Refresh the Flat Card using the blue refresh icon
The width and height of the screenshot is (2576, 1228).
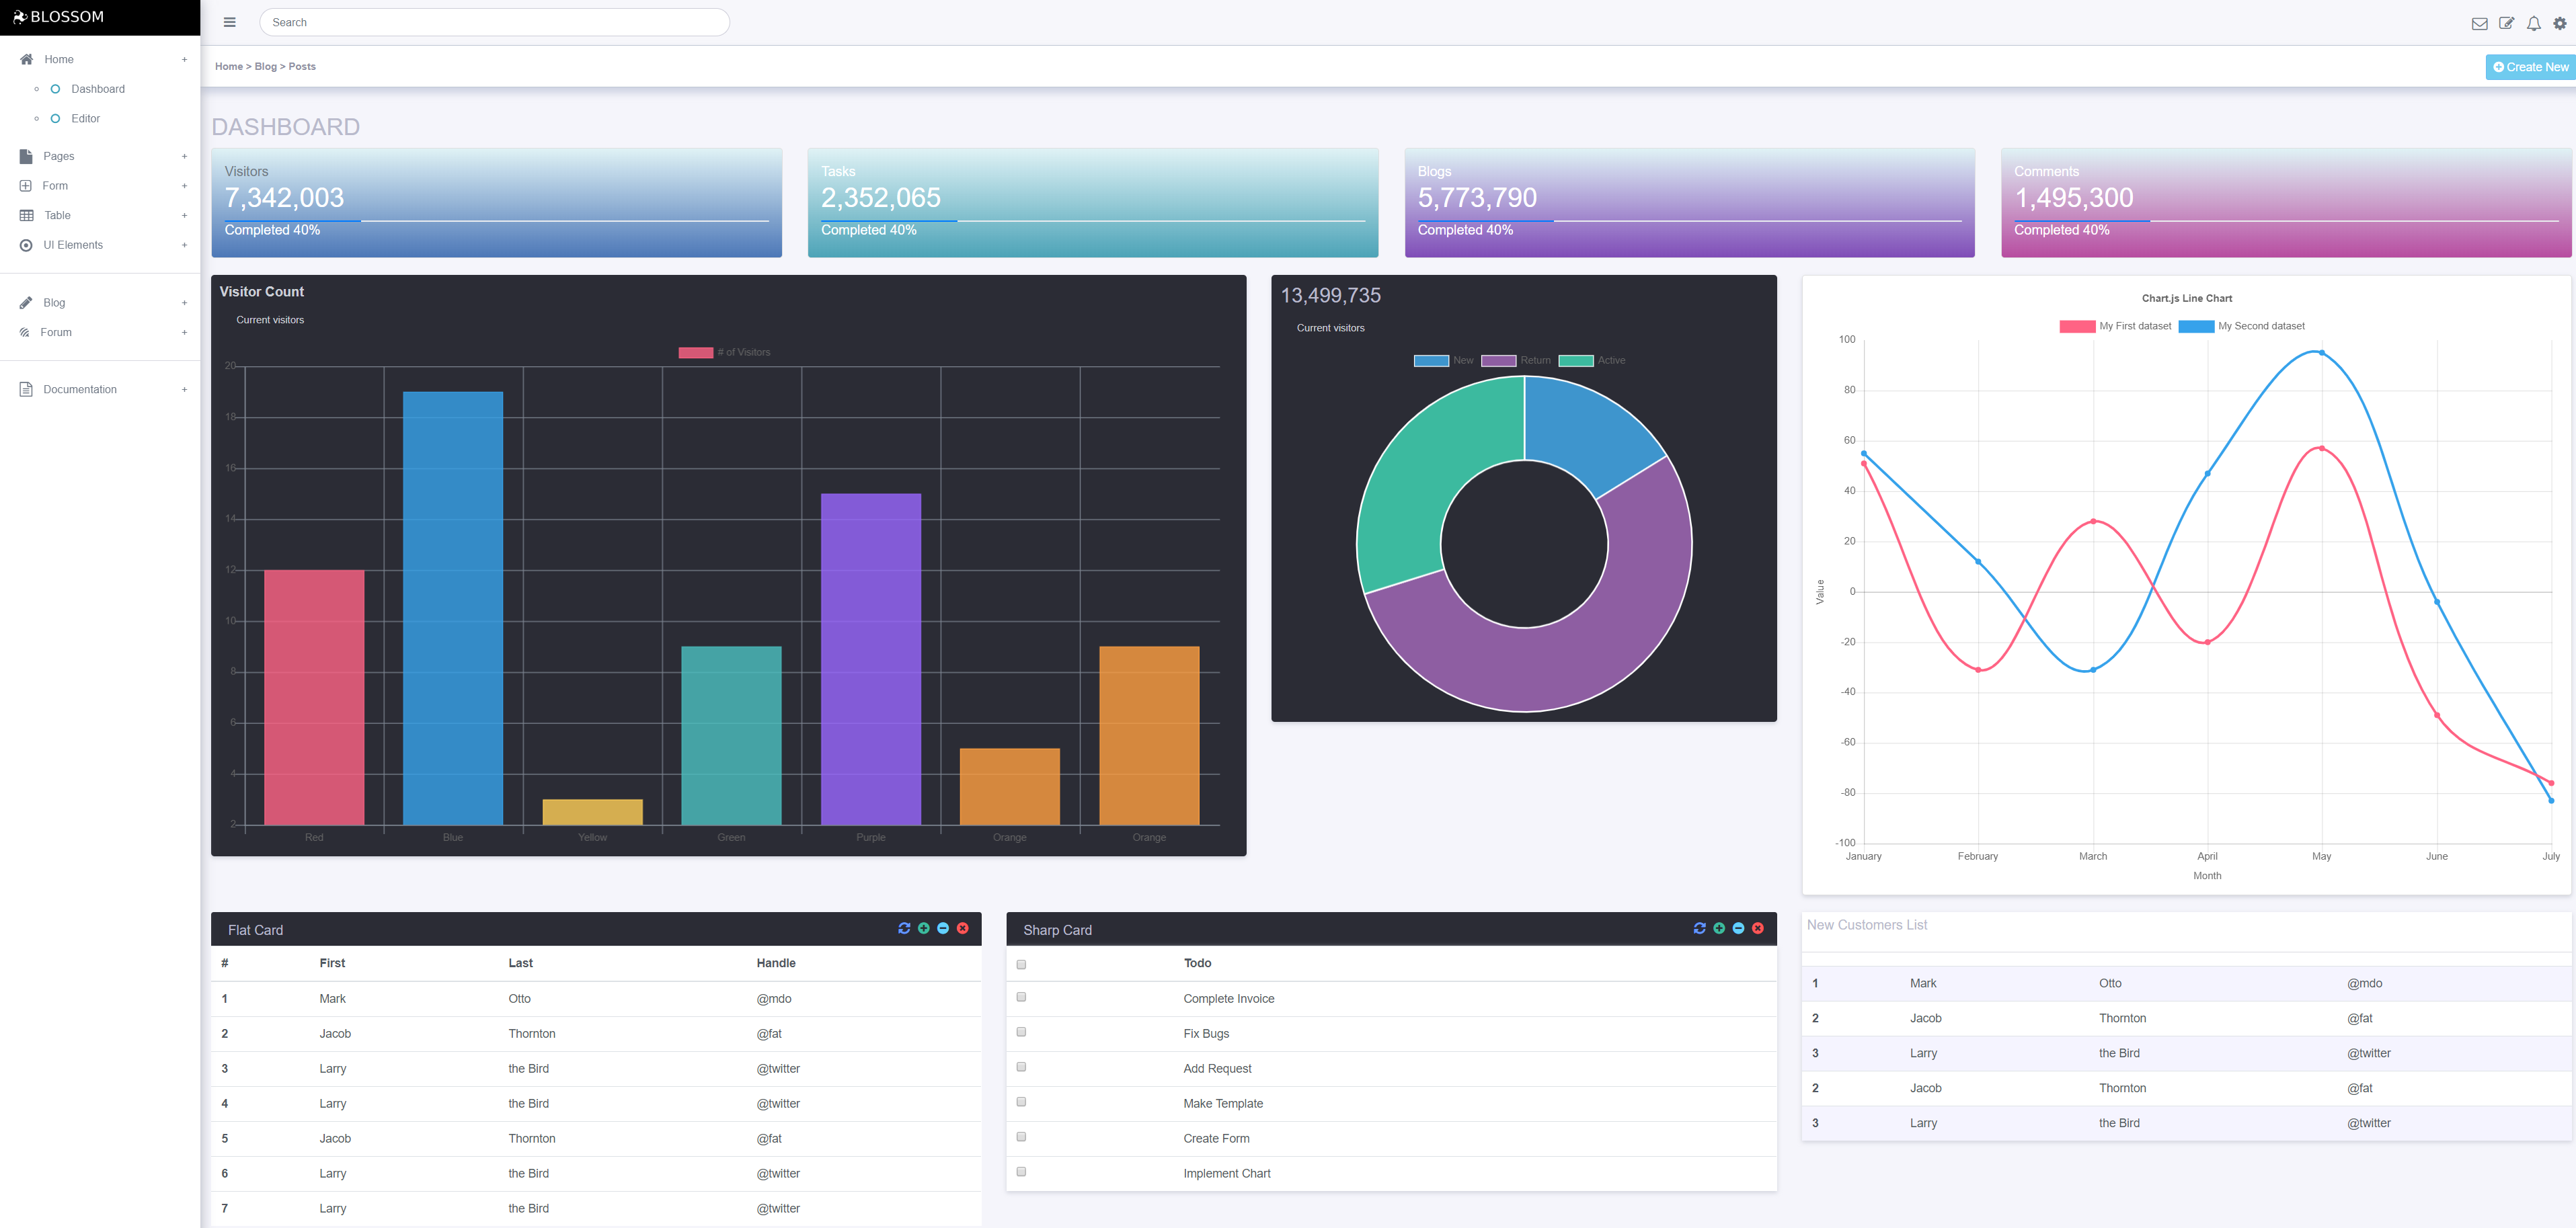coord(903,928)
